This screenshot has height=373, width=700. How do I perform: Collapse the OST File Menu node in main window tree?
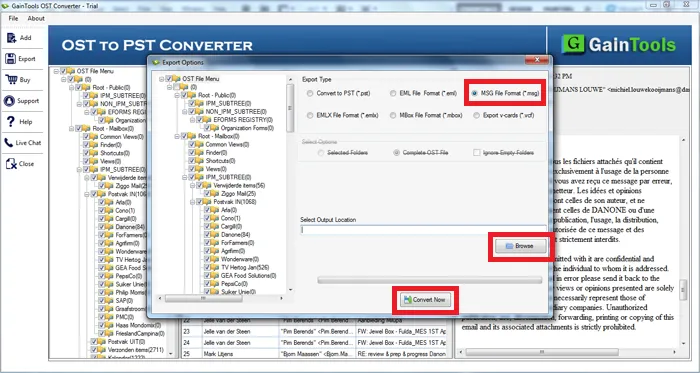(x=56, y=71)
